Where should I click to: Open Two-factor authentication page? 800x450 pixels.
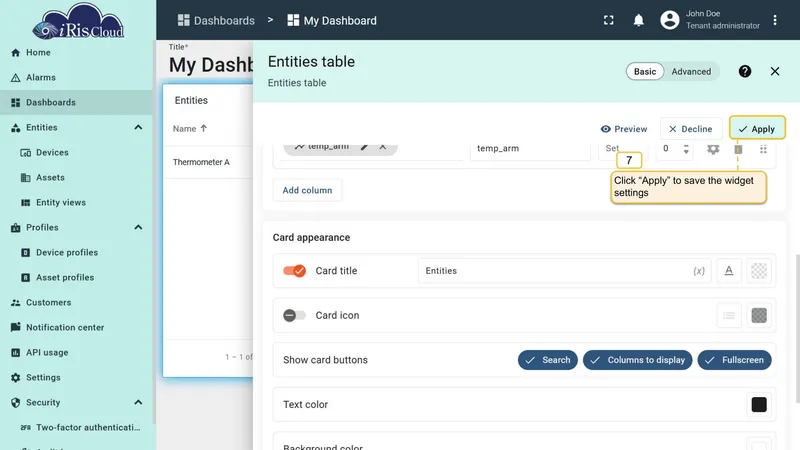click(x=77, y=428)
